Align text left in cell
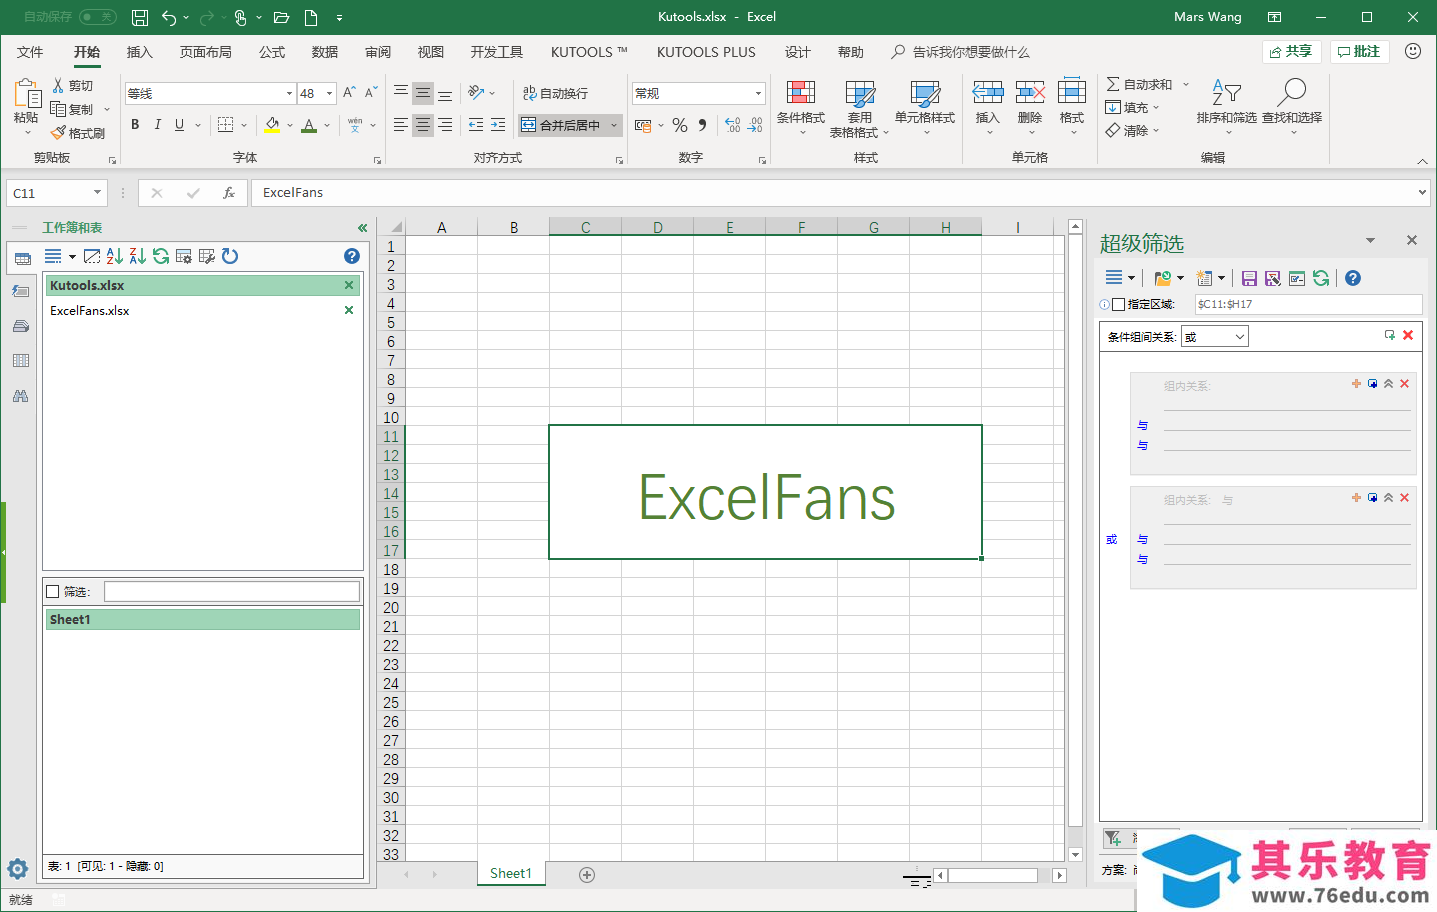 (401, 125)
